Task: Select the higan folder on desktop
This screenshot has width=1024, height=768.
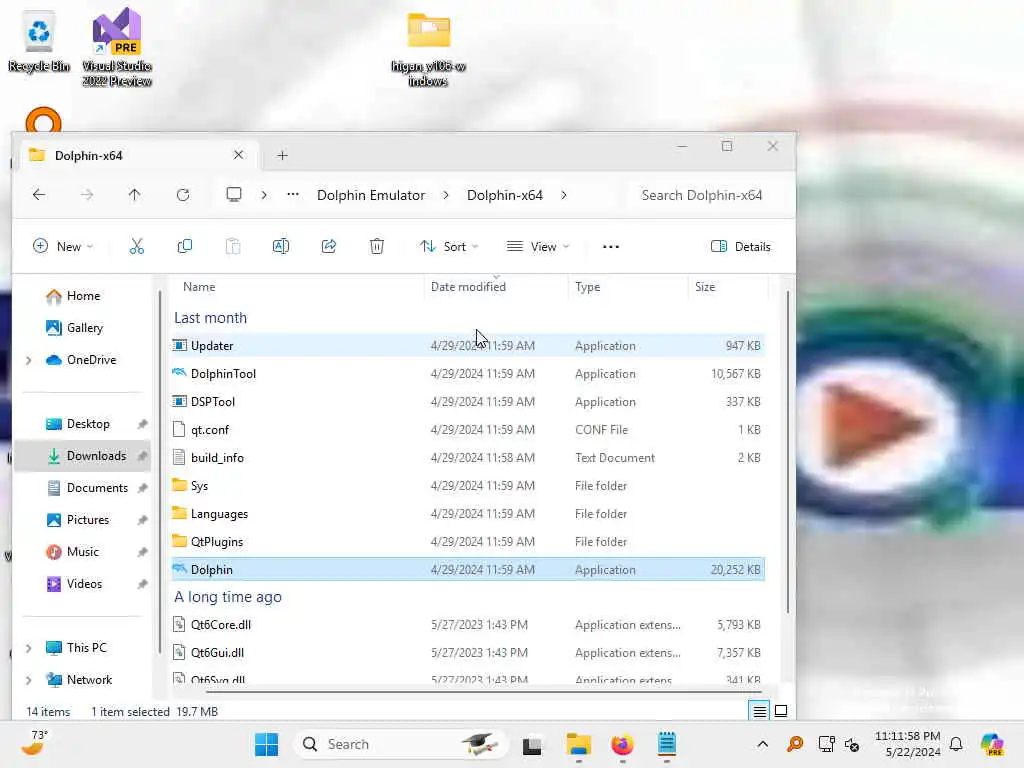Action: [428, 50]
